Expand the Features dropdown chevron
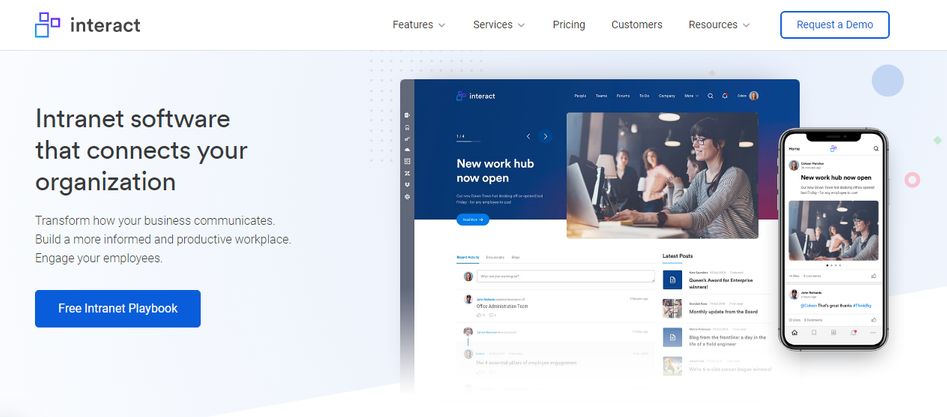Viewport: 947px width, 417px height. pos(441,25)
